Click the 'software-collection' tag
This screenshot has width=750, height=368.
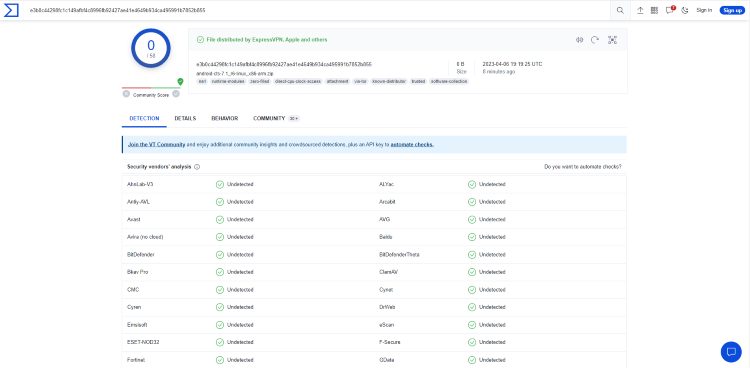[449, 81]
